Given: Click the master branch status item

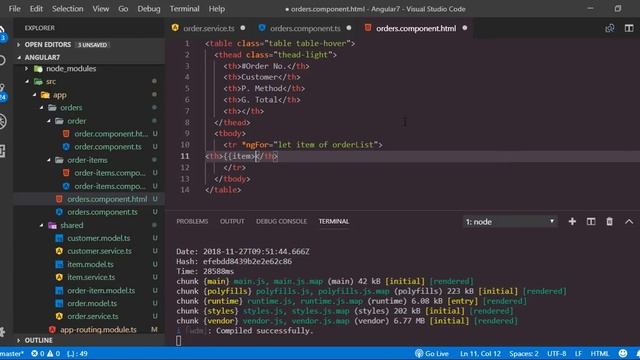Looking at the screenshot, I should [12, 353].
